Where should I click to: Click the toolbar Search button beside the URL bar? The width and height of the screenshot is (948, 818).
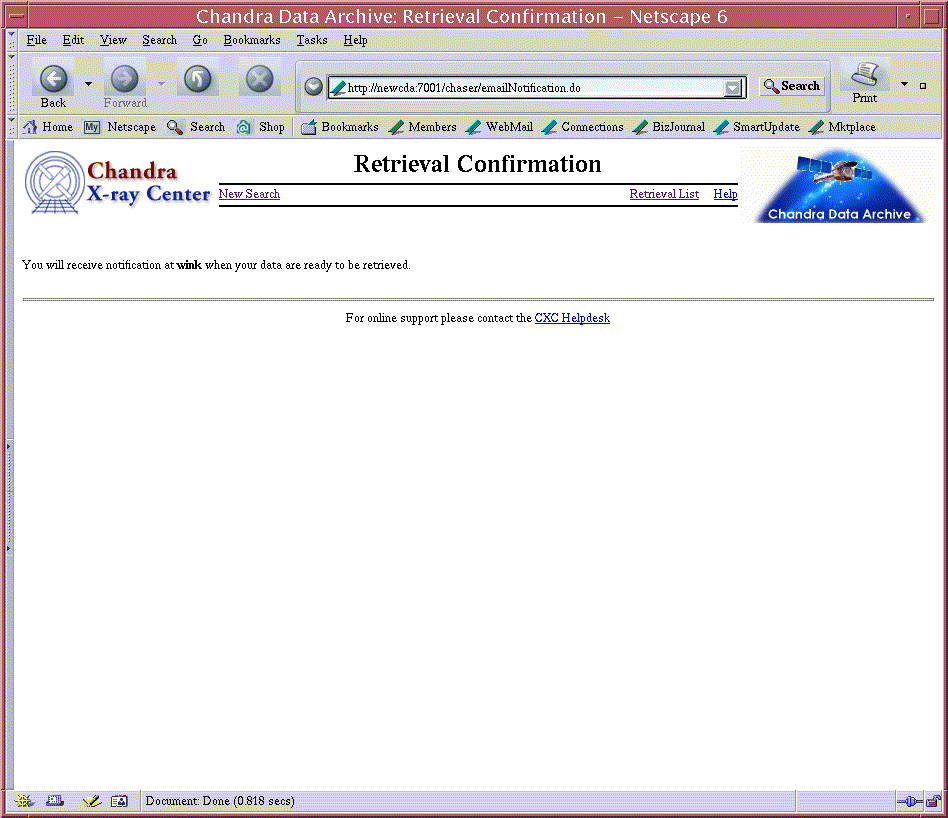pos(791,86)
